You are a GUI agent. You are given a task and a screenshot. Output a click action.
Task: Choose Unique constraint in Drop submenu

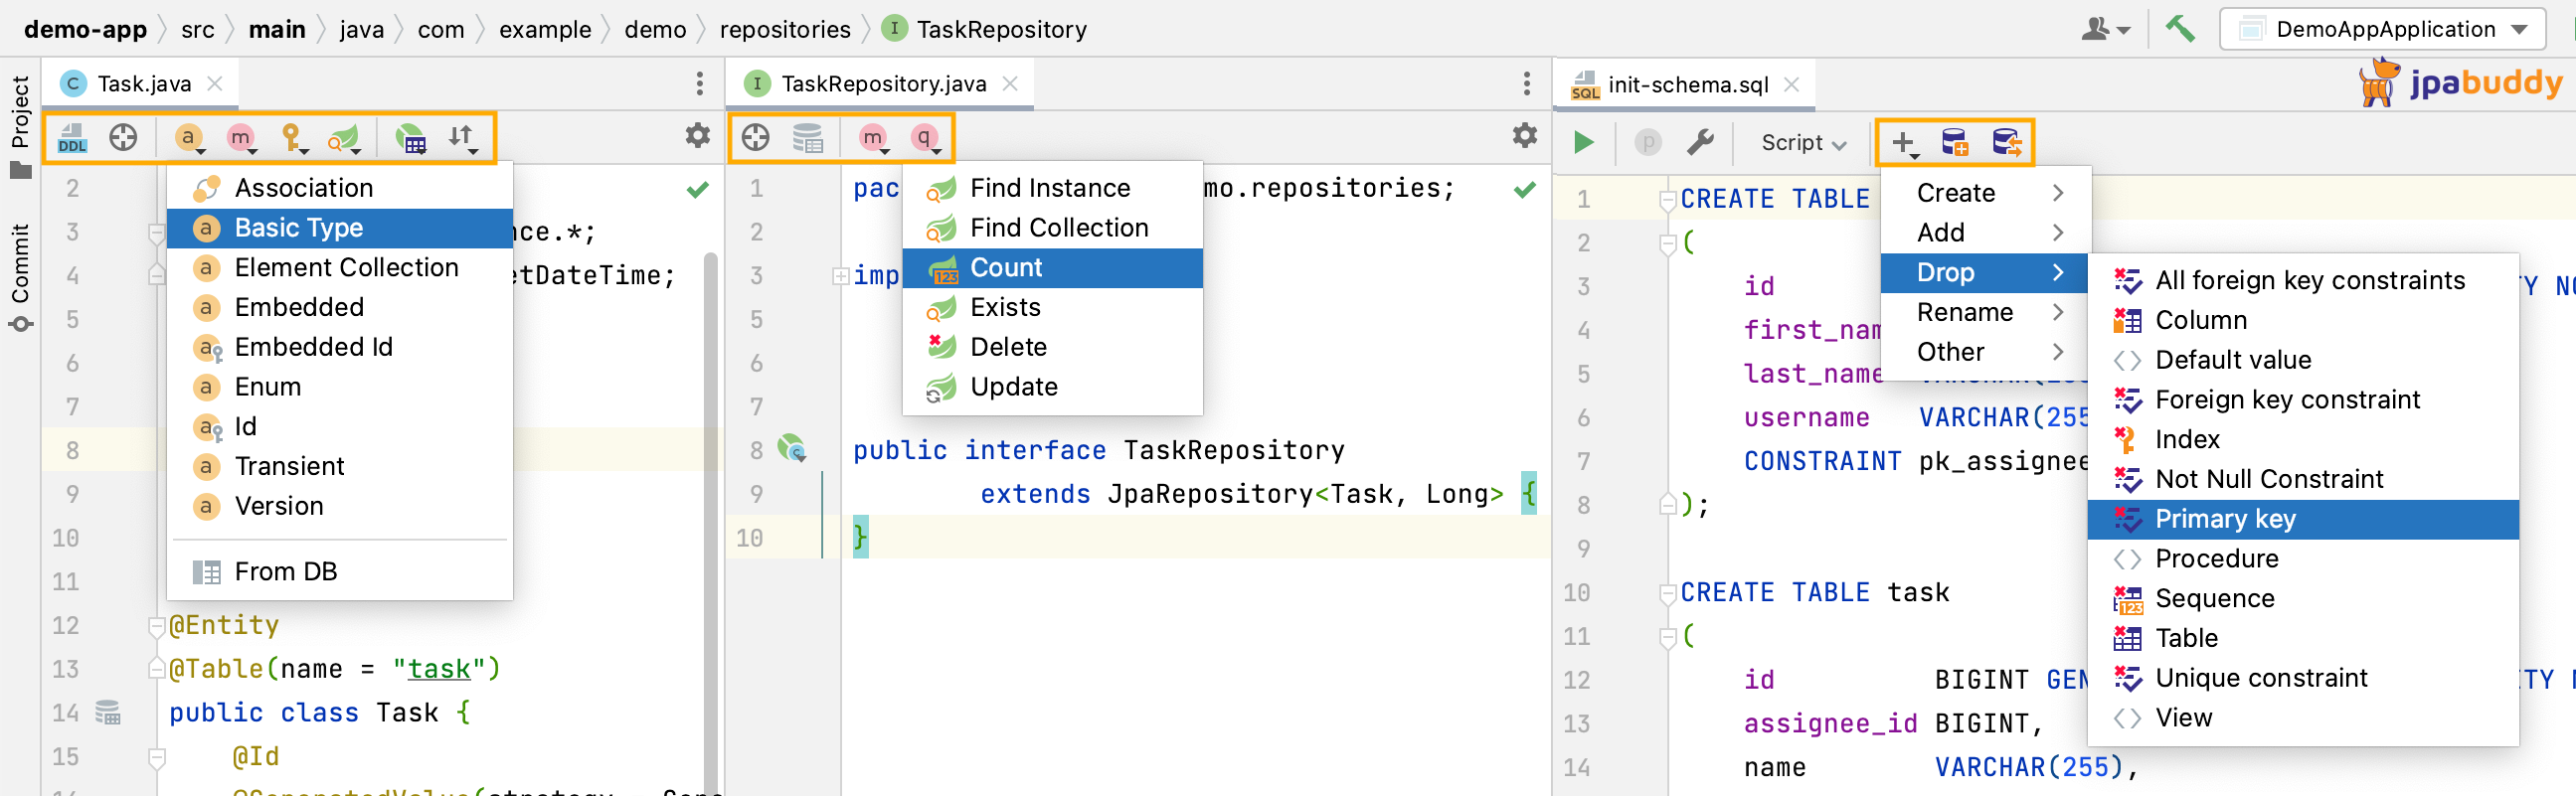(x=2302, y=678)
